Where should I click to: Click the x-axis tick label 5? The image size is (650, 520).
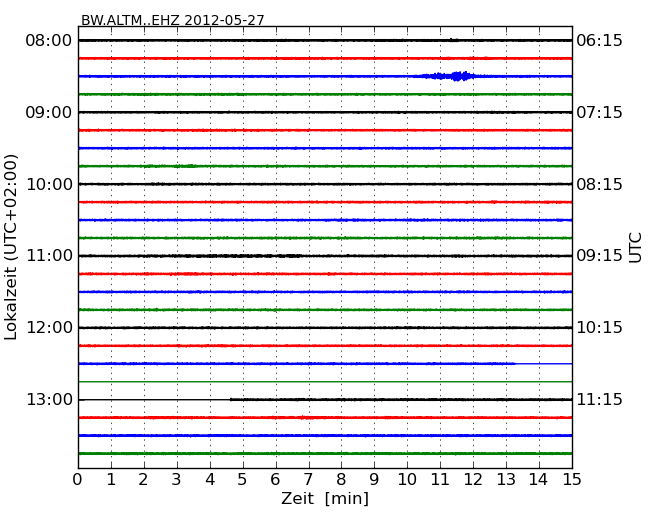click(x=243, y=479)
